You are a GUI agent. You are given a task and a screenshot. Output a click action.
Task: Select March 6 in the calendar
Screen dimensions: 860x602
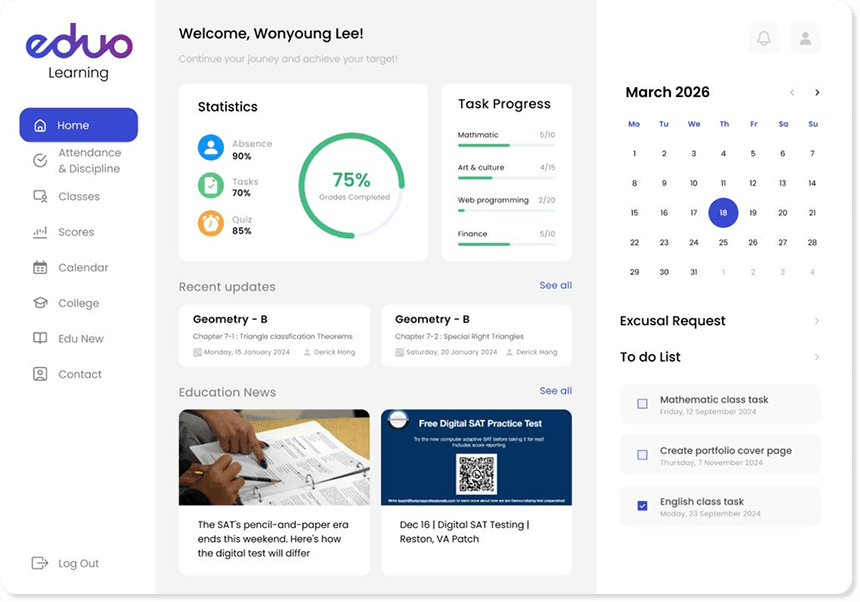[783, 154]
